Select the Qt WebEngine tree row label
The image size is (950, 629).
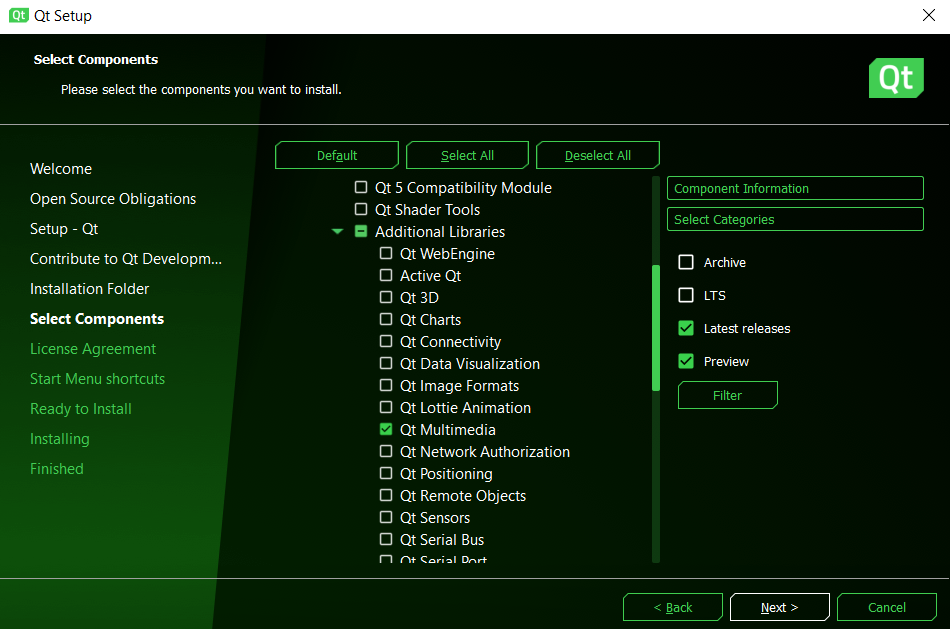coord(447,254)
